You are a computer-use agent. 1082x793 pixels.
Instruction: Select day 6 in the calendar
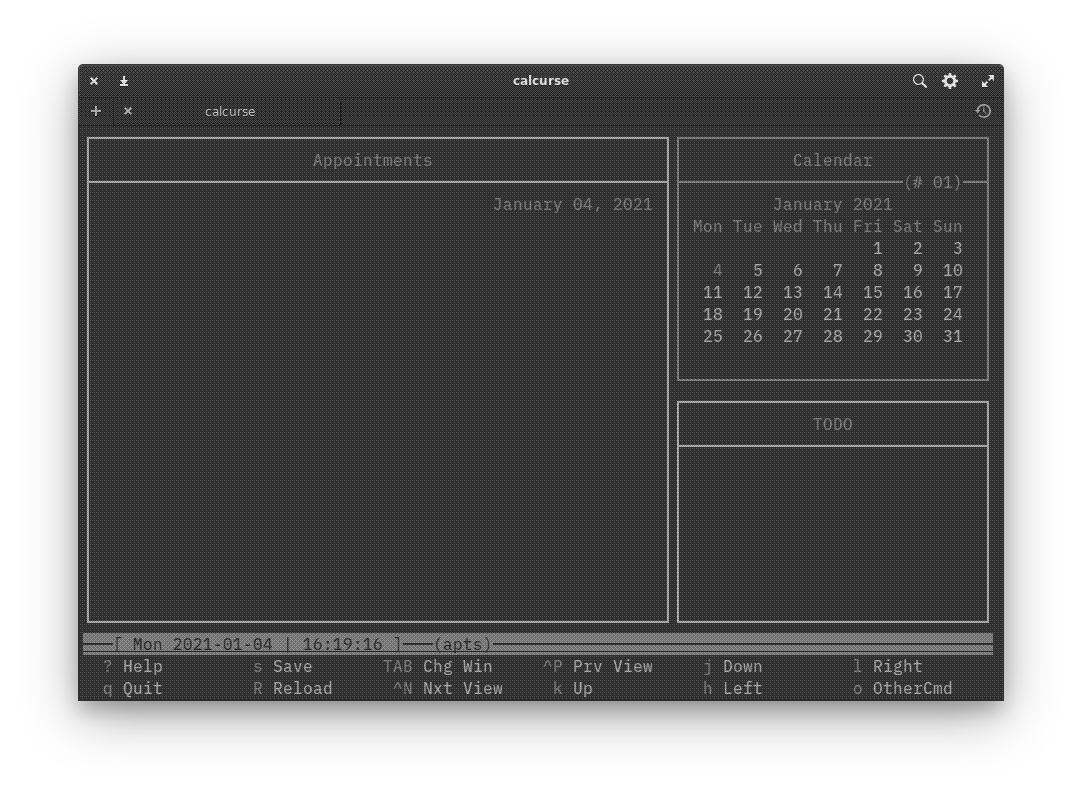coord(797,271)
